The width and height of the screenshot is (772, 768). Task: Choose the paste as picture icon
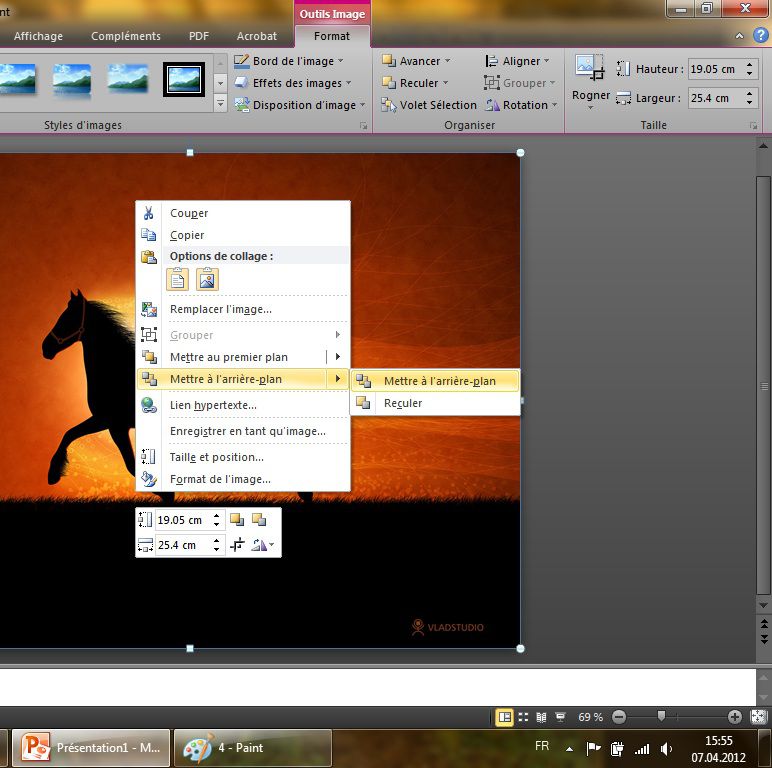(207, 280)
